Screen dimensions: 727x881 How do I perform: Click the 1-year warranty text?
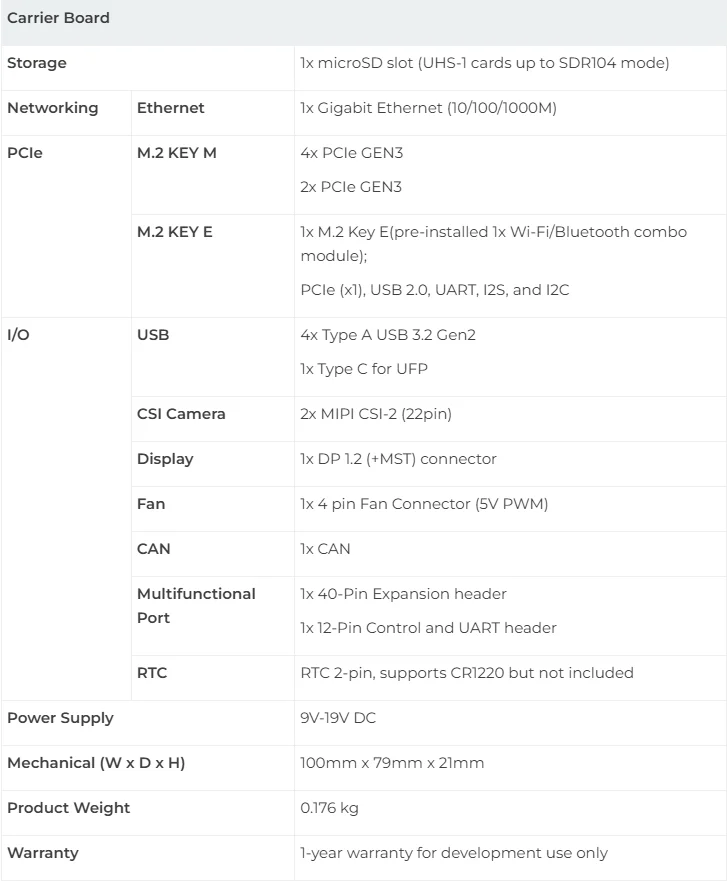pyautogui.click(x=454, y=853)
